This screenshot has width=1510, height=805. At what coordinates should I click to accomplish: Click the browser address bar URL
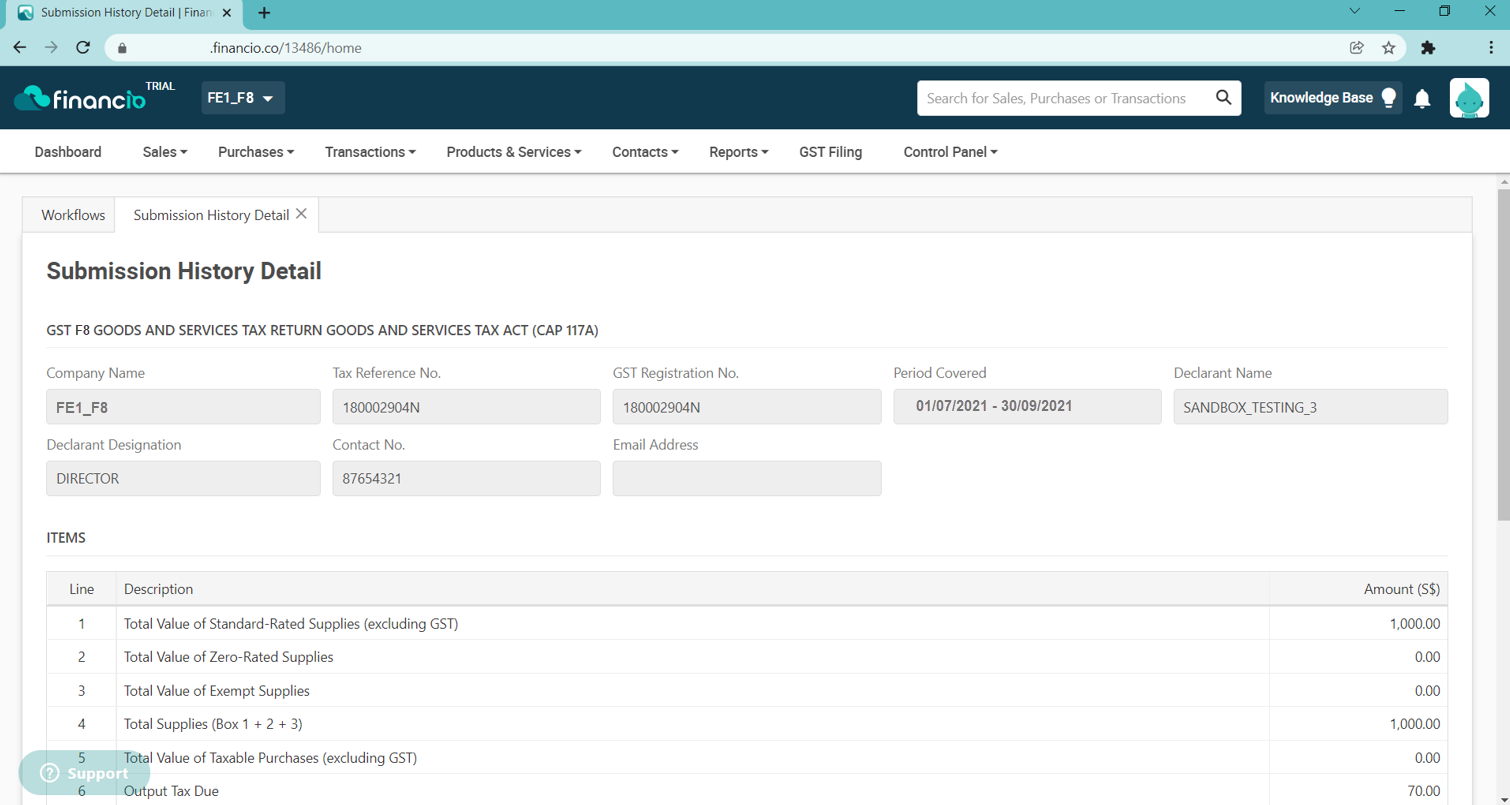tap(286, 48)
